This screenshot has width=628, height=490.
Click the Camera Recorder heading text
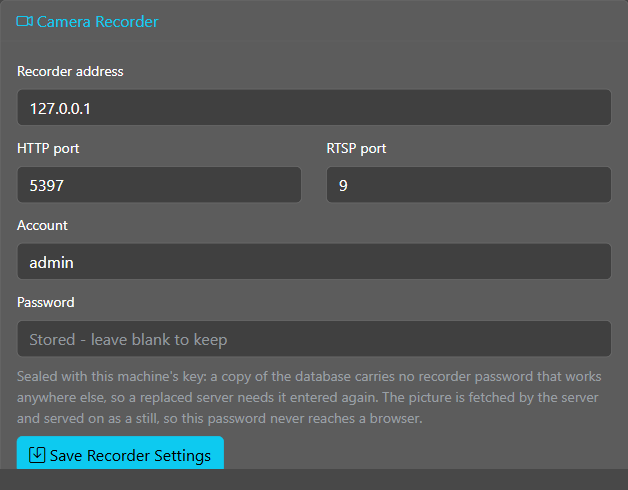coord(98,22)
